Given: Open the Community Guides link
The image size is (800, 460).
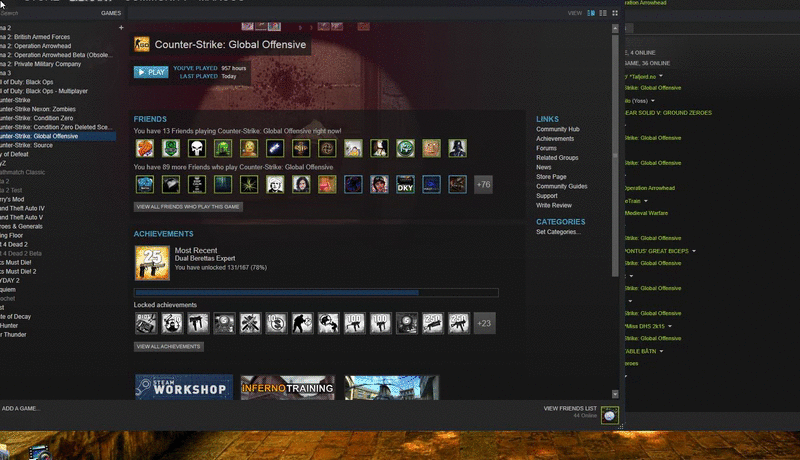Looking at the screenshot, I should click(562, 187).
